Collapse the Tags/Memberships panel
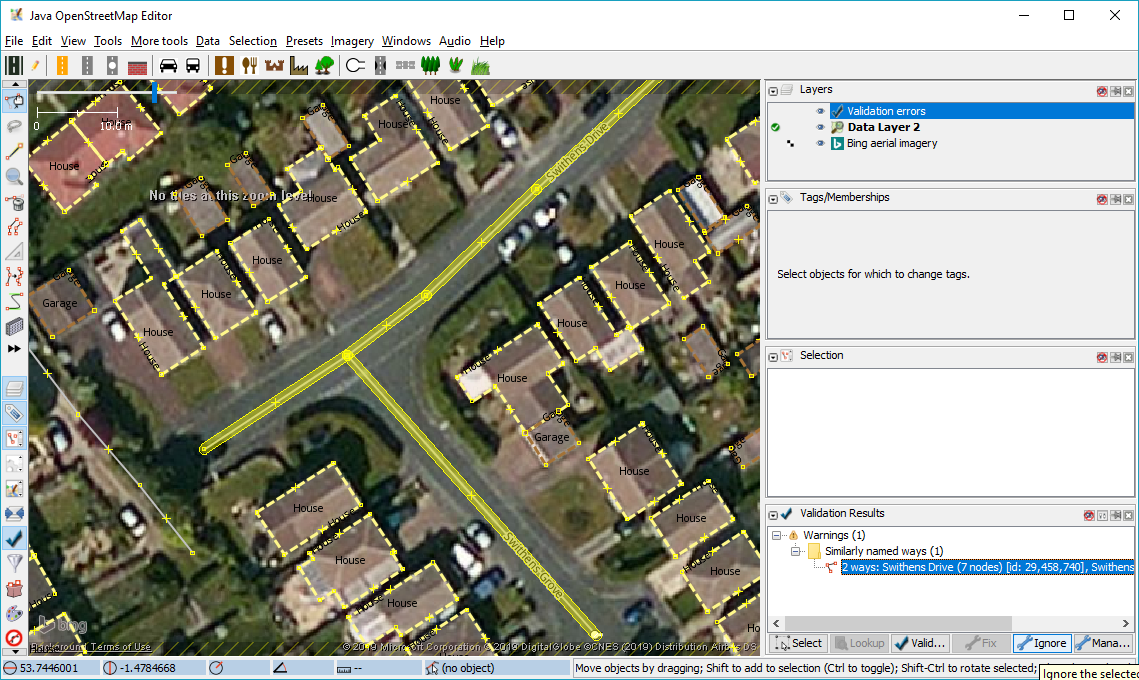This screenshot has height=680, width=1139. pos(773,198)
